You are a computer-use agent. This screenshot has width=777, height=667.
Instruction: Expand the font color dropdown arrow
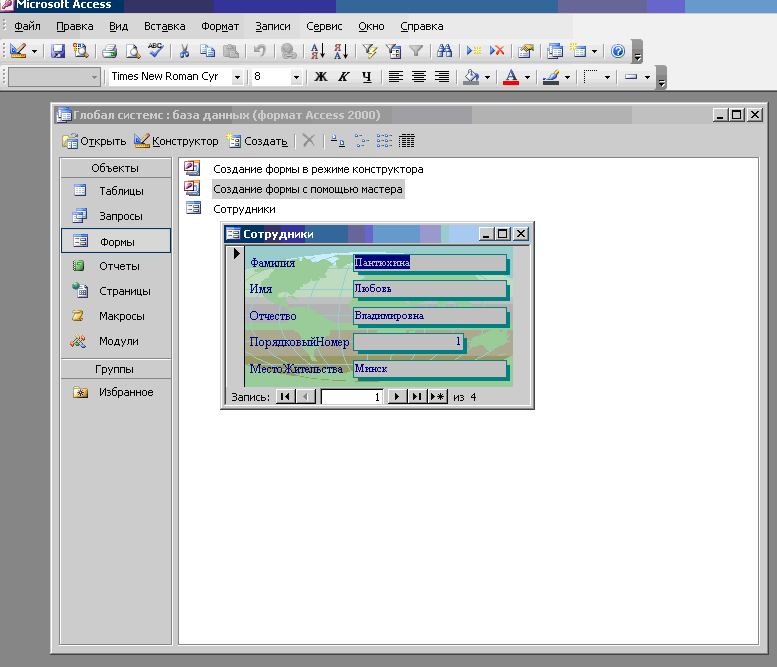(x=527, y=77)
